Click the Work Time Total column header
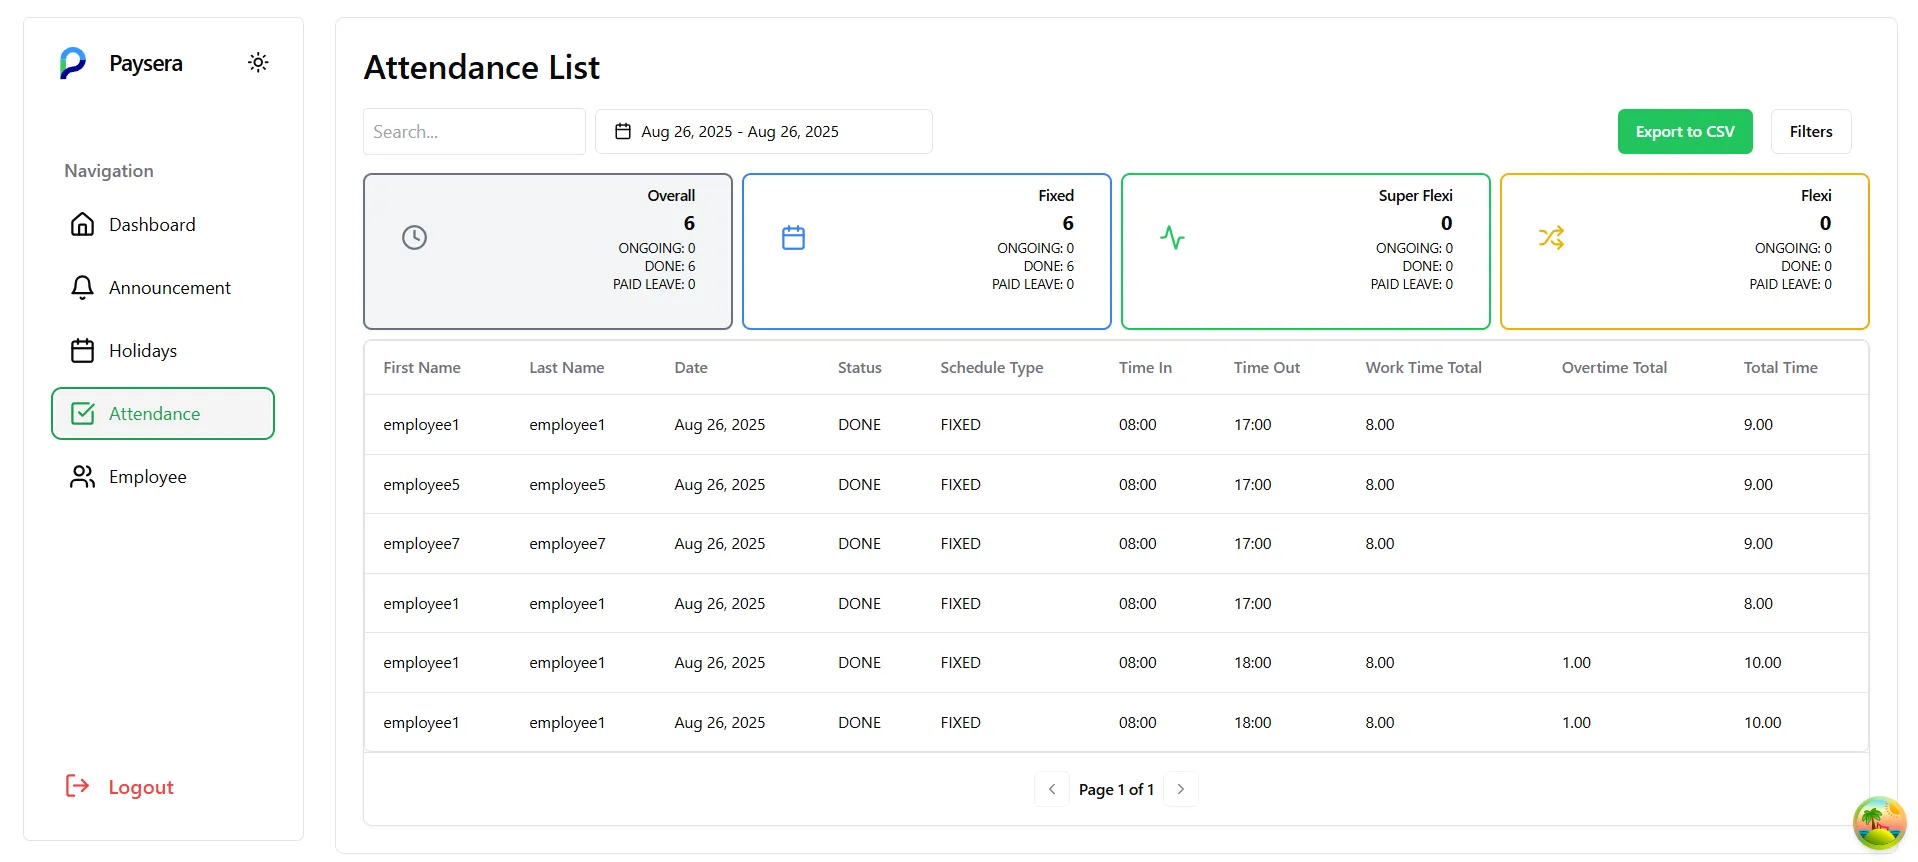 (x=1424, y=368)
